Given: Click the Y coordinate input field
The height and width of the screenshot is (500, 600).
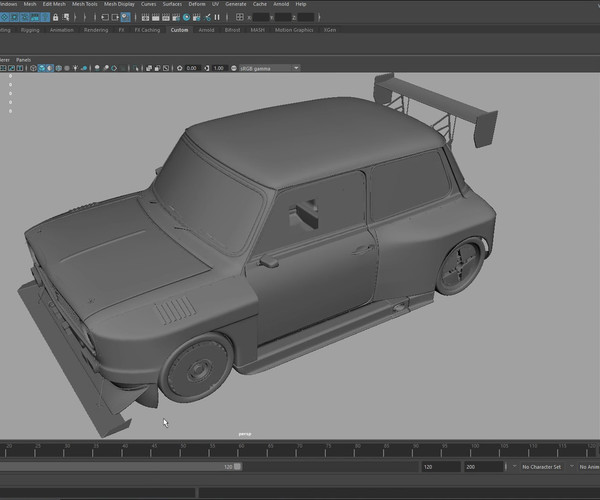Looking at the screenshot, I should click(x=283, y=17).
